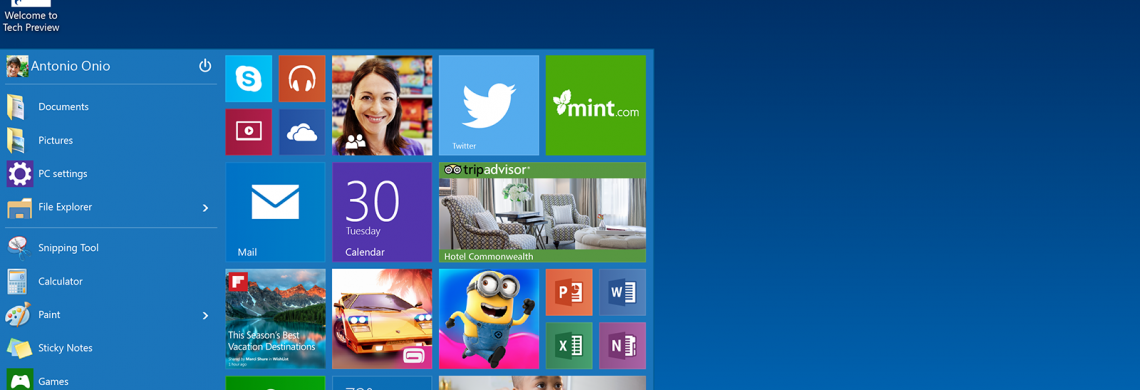The width and height of the screenshot is (1140, 390).
Task: Open the Music headphones tile
Action: click(302, 79)
